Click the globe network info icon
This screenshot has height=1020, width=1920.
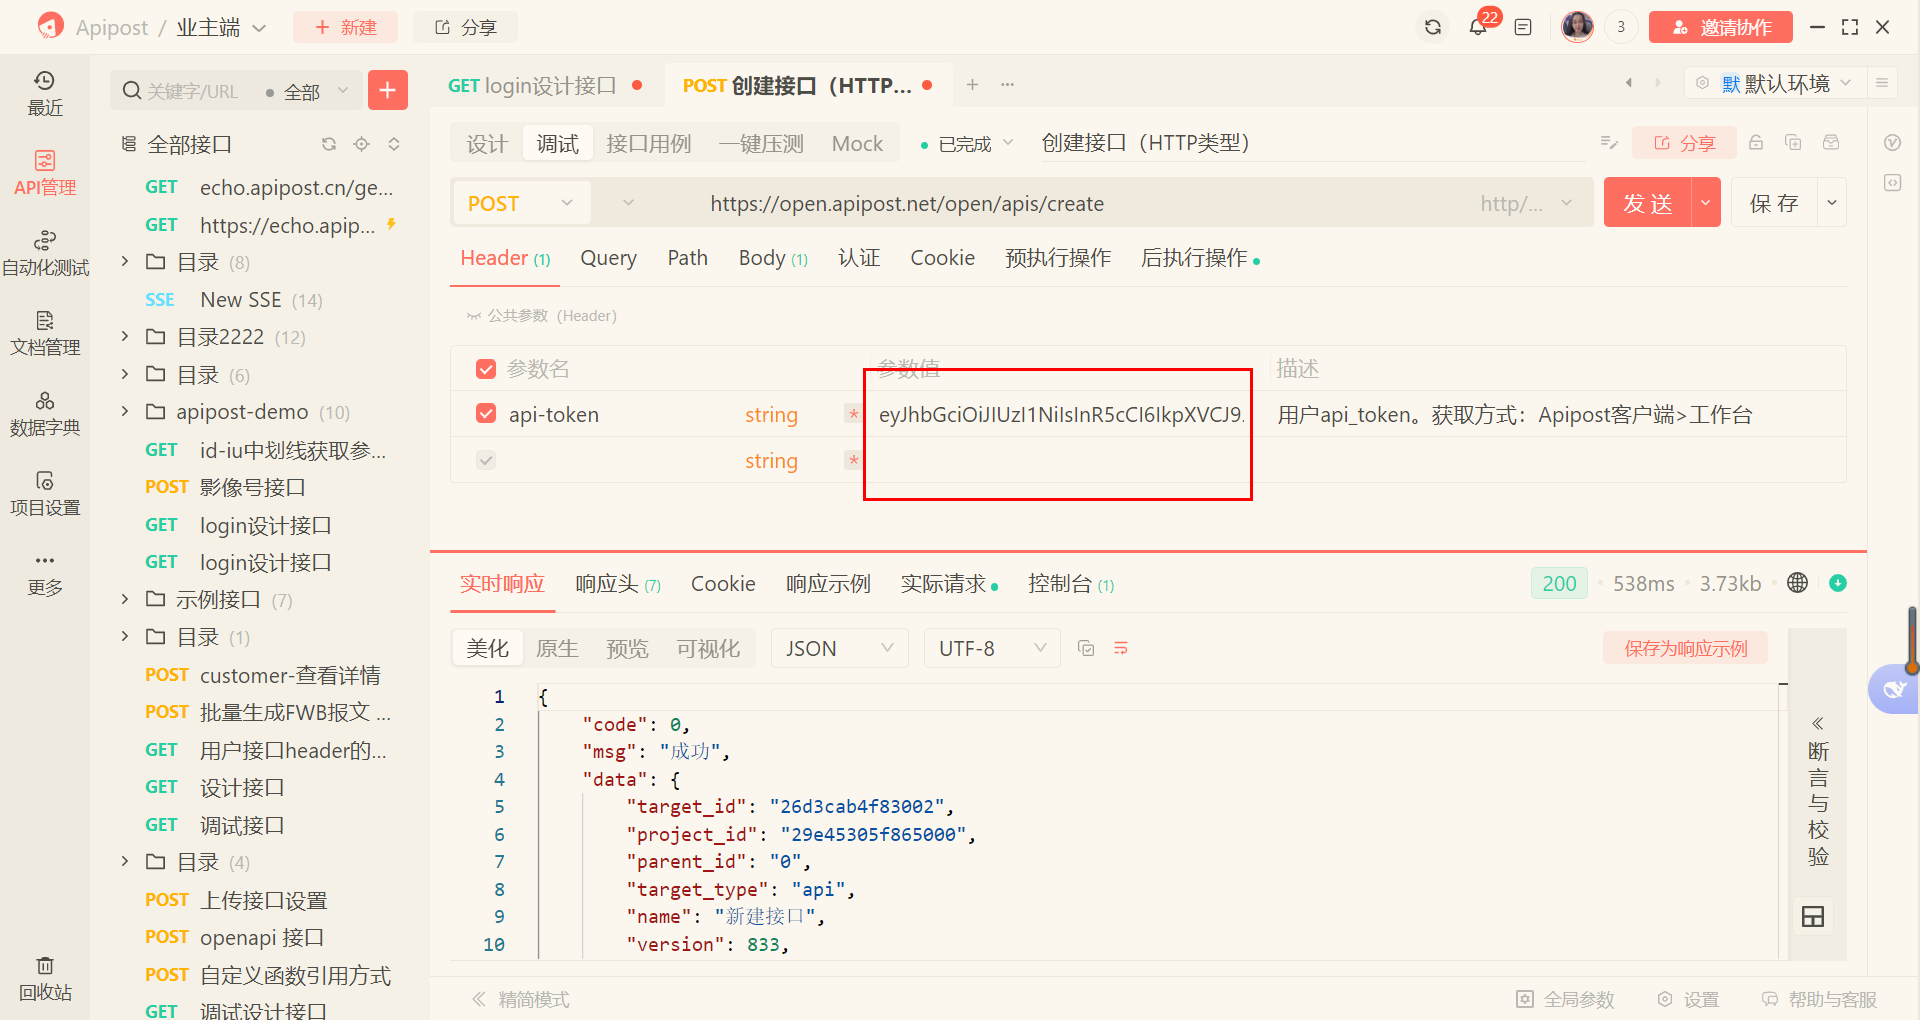tap(1797, 583)
